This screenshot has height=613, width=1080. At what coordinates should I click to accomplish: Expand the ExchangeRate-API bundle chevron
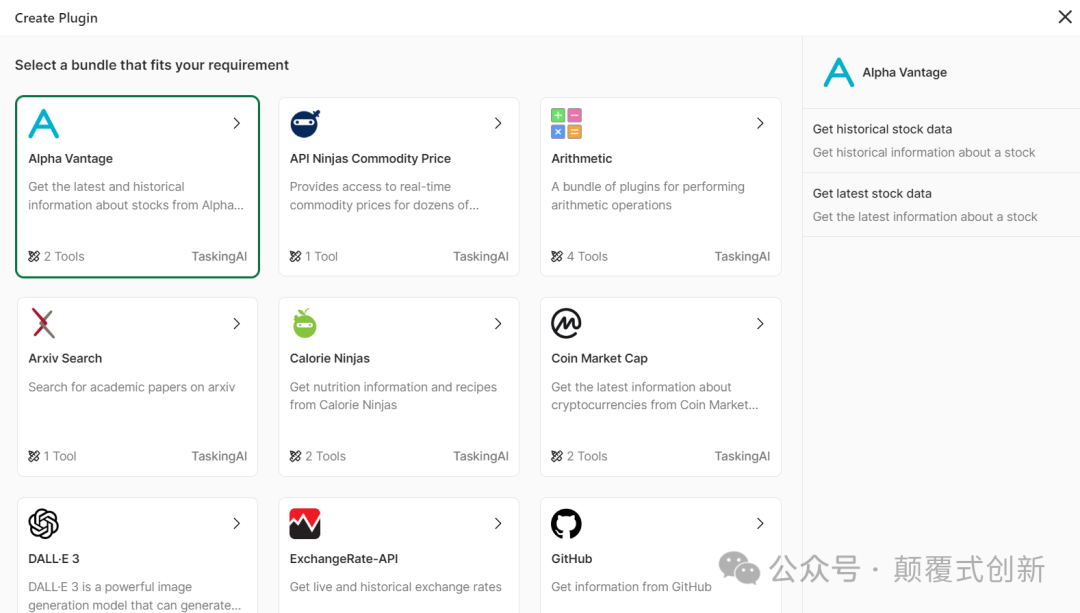[x=498, y=523]
